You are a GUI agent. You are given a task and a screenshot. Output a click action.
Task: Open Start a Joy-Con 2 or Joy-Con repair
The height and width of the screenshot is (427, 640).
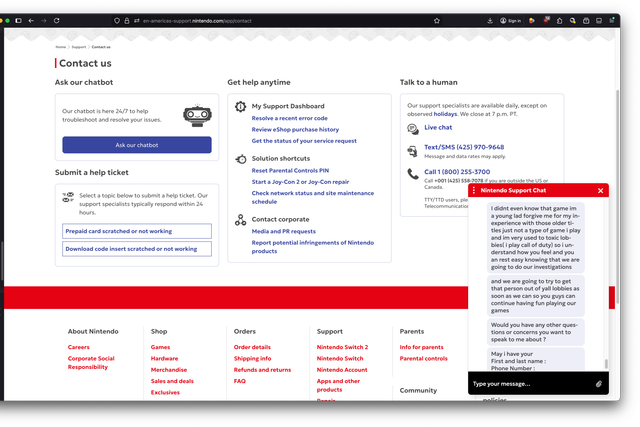(300, 182)
